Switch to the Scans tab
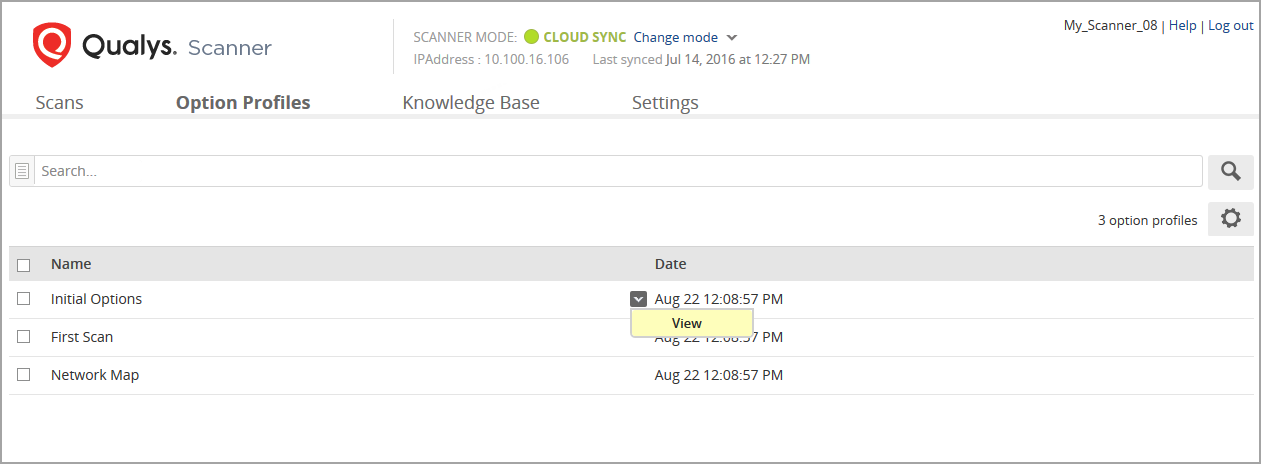The width and height of the screenshot is (1261, 464). [x=59, y=103]
